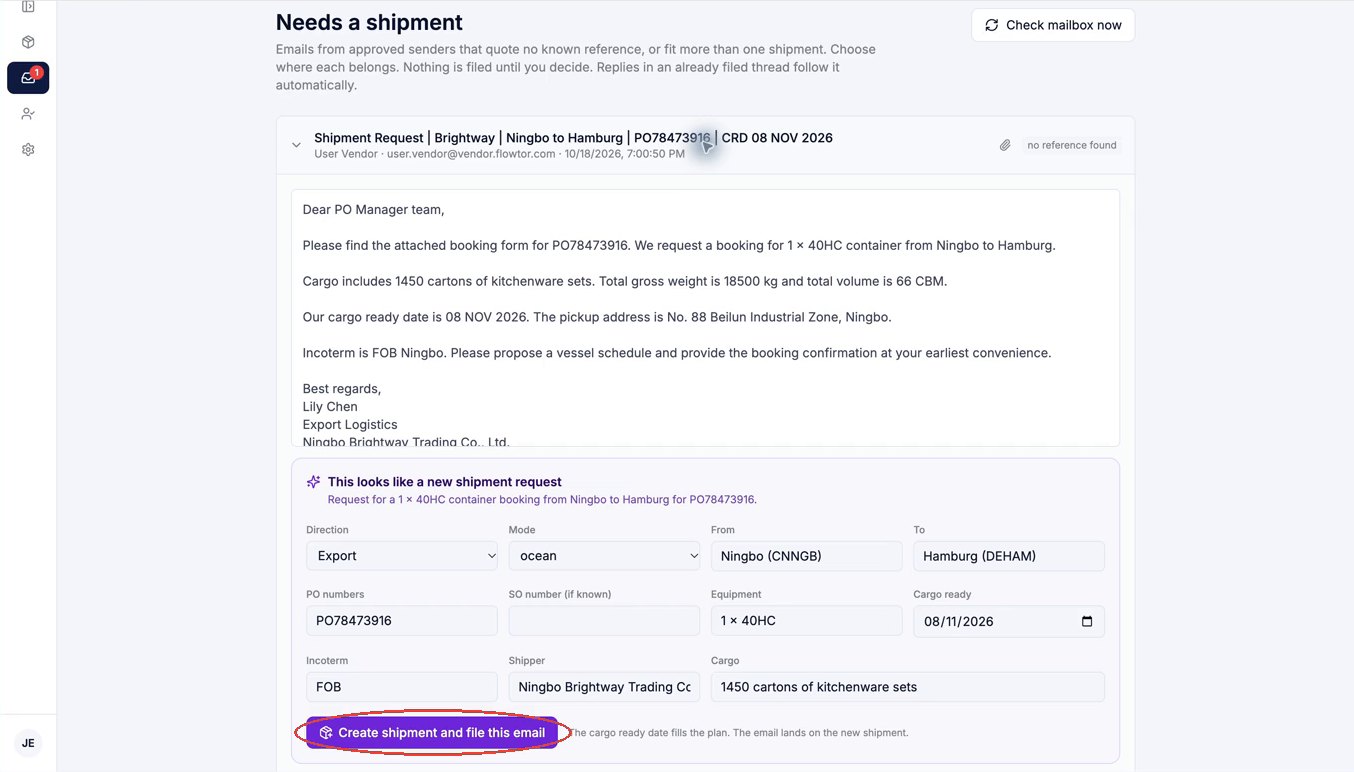Click the empty SO number field
The width and height of the screenshot is (1354, 772).
coord(604,621)
